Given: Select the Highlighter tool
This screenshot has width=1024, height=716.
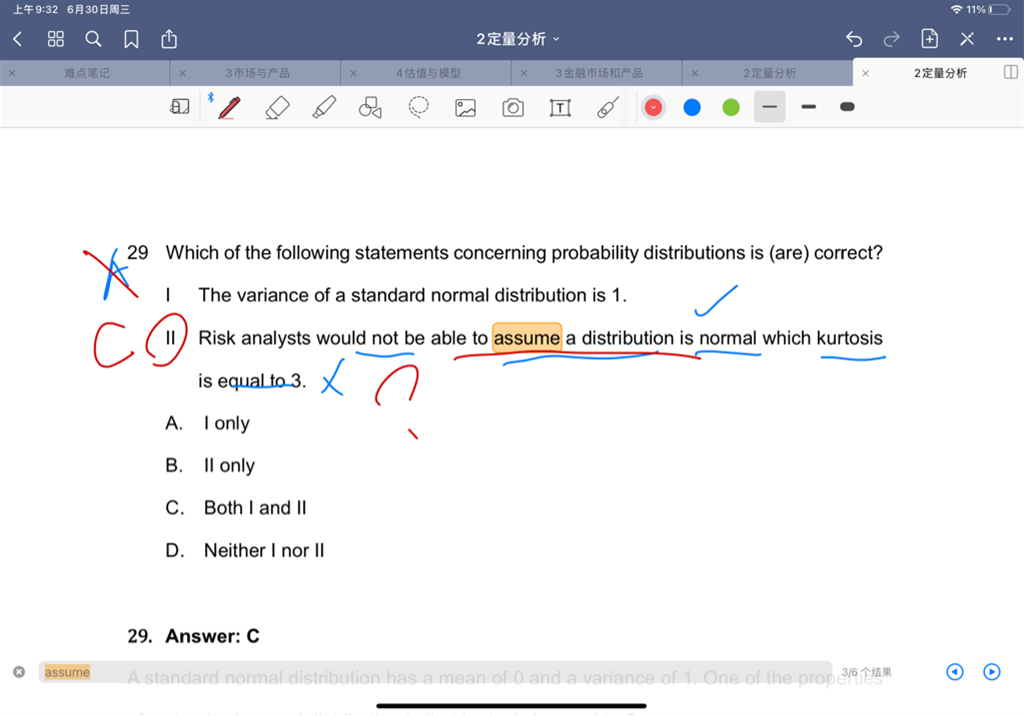Looking at the screenshot, I should [324, 107].
